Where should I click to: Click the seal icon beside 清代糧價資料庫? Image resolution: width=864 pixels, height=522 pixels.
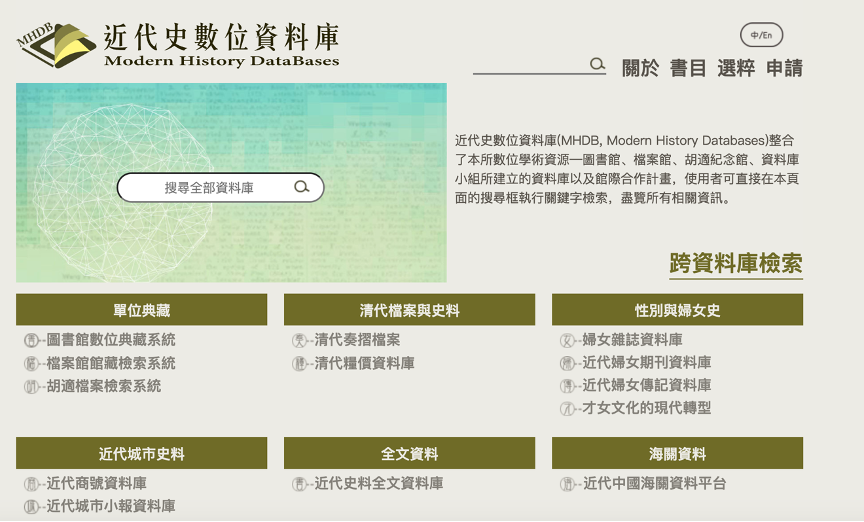tap(299, 363)
